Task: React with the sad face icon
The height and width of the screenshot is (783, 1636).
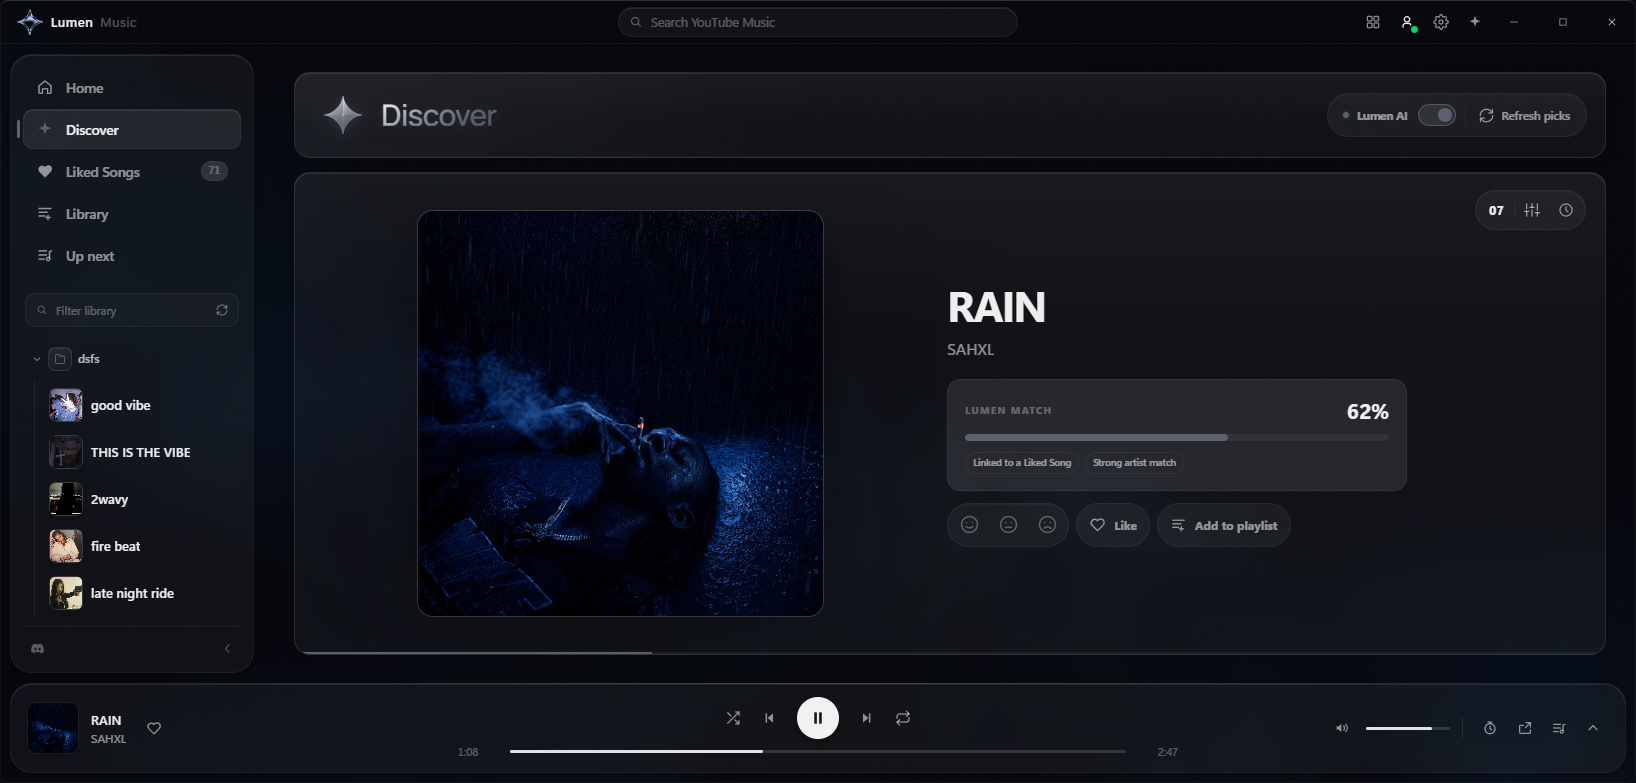Action: coord(1047,525)
